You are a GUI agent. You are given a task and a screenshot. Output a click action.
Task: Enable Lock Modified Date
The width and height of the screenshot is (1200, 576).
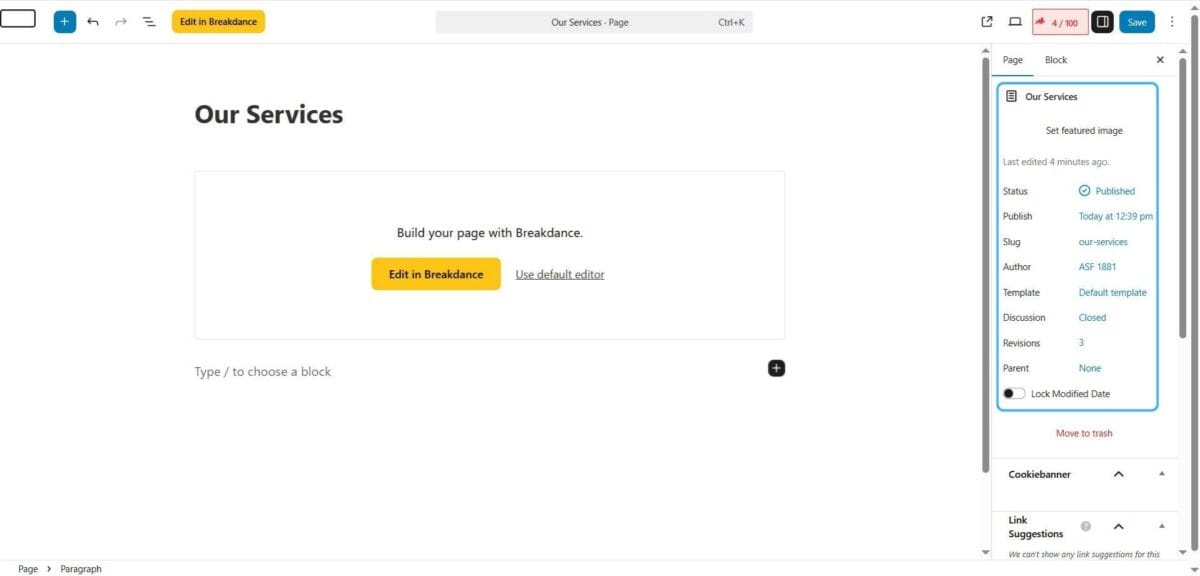tap(1013, 393)
